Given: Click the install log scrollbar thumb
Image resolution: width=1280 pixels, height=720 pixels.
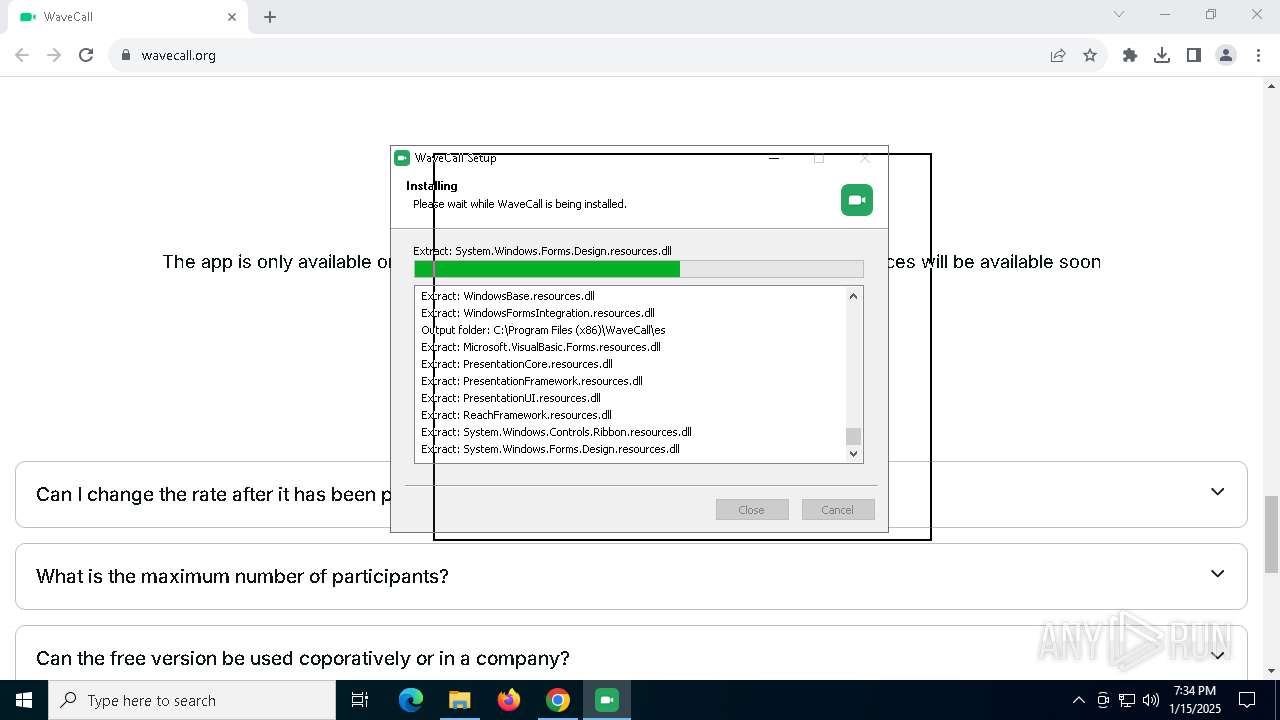Looking at the screenshot, I should pyautogui.click(x=853, y=436).
